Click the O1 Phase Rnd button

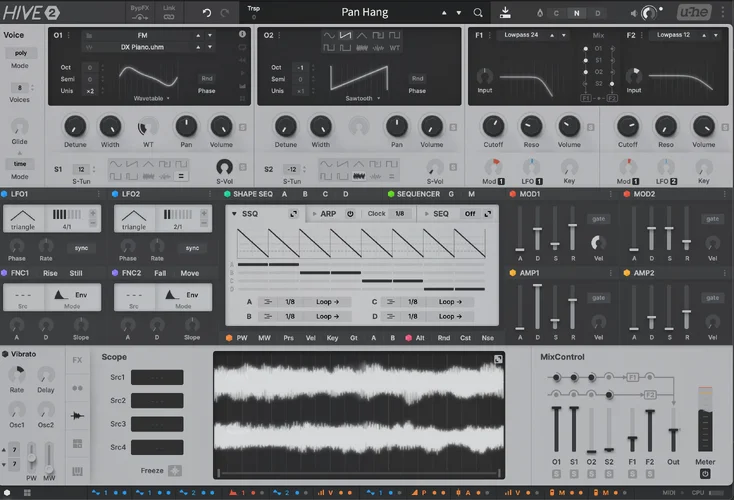point(206,78)
